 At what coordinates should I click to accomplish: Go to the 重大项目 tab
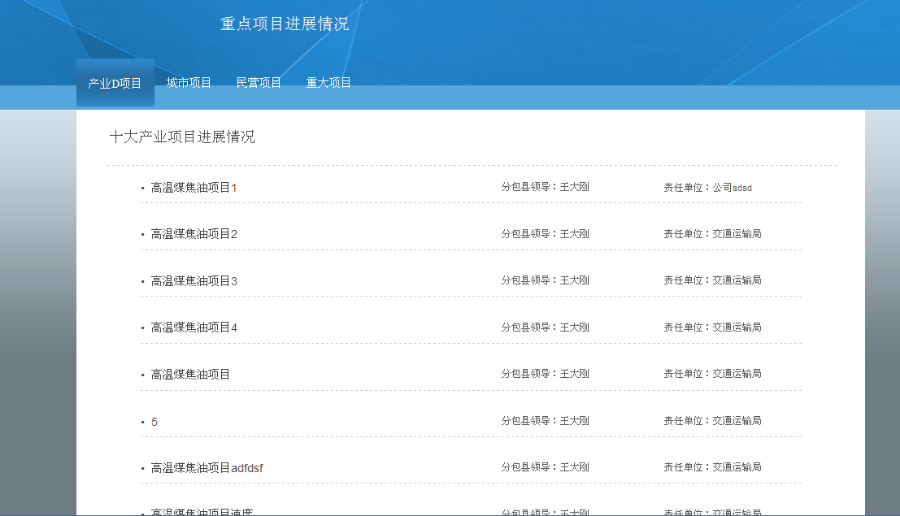click(x=329, y=83)
